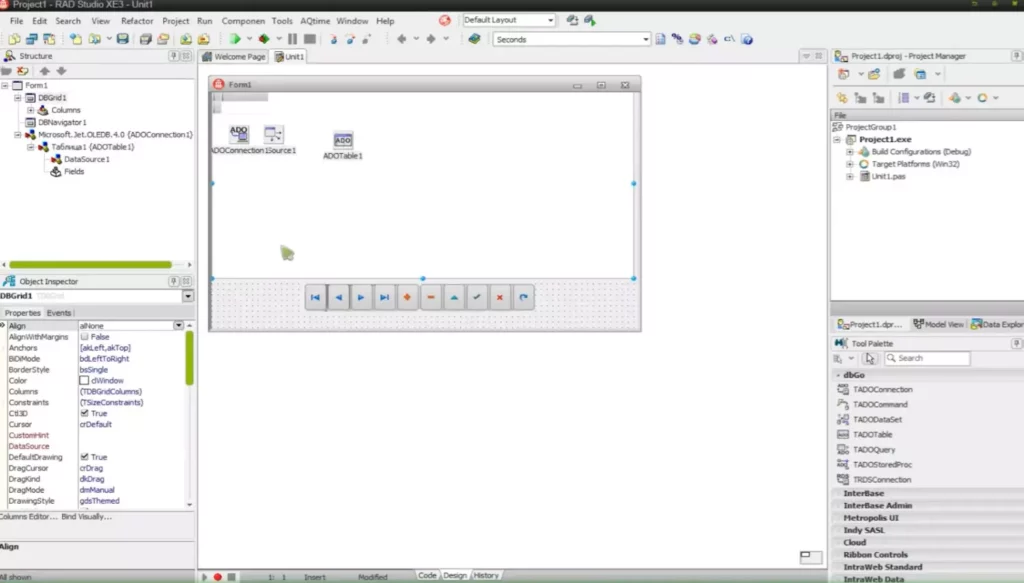This screenshot has width=1024, height=583.
Task: Click DBNavigator Prior record button
Action: click(x=338, y=297)
